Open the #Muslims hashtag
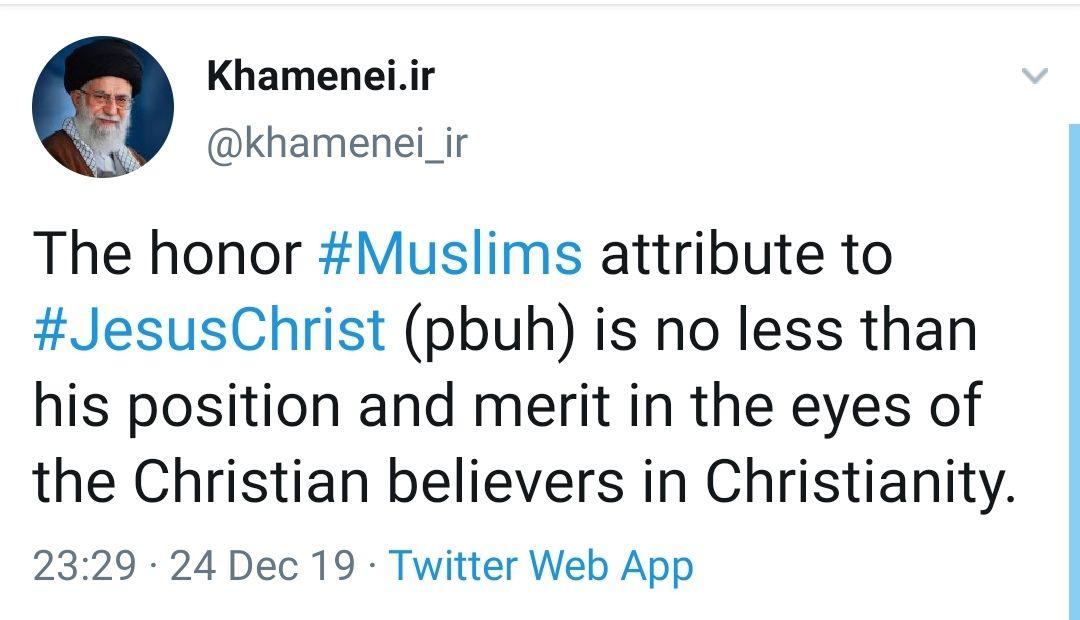Screen dimensions: 1080x620 [449, 254]
